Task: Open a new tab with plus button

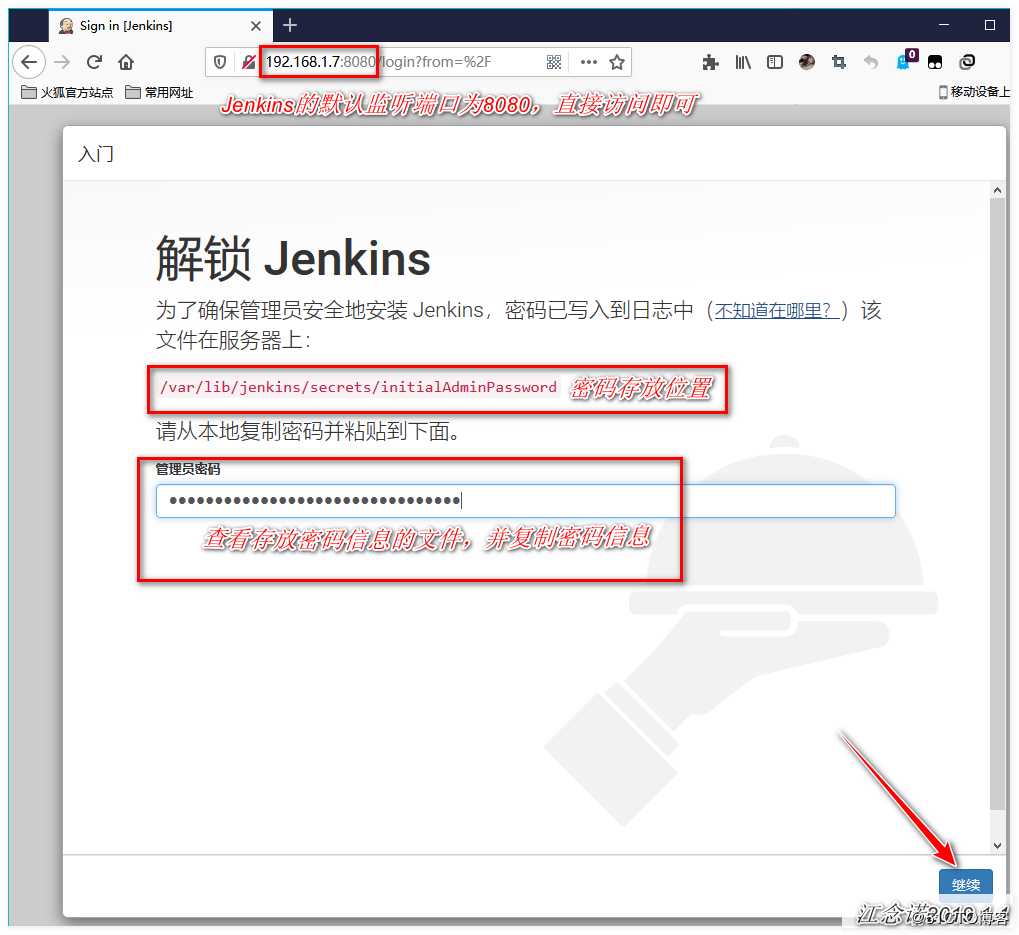Action: tap(290, 25)
